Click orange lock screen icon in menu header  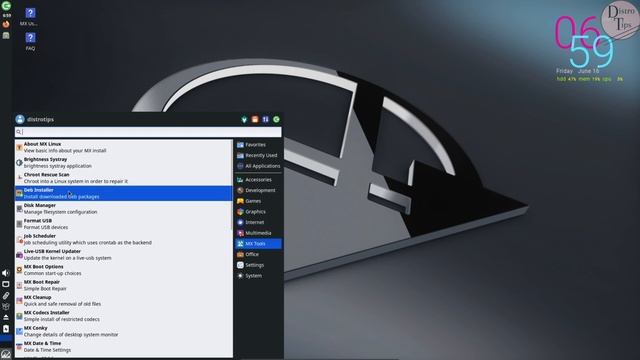(x=255, y=119)
